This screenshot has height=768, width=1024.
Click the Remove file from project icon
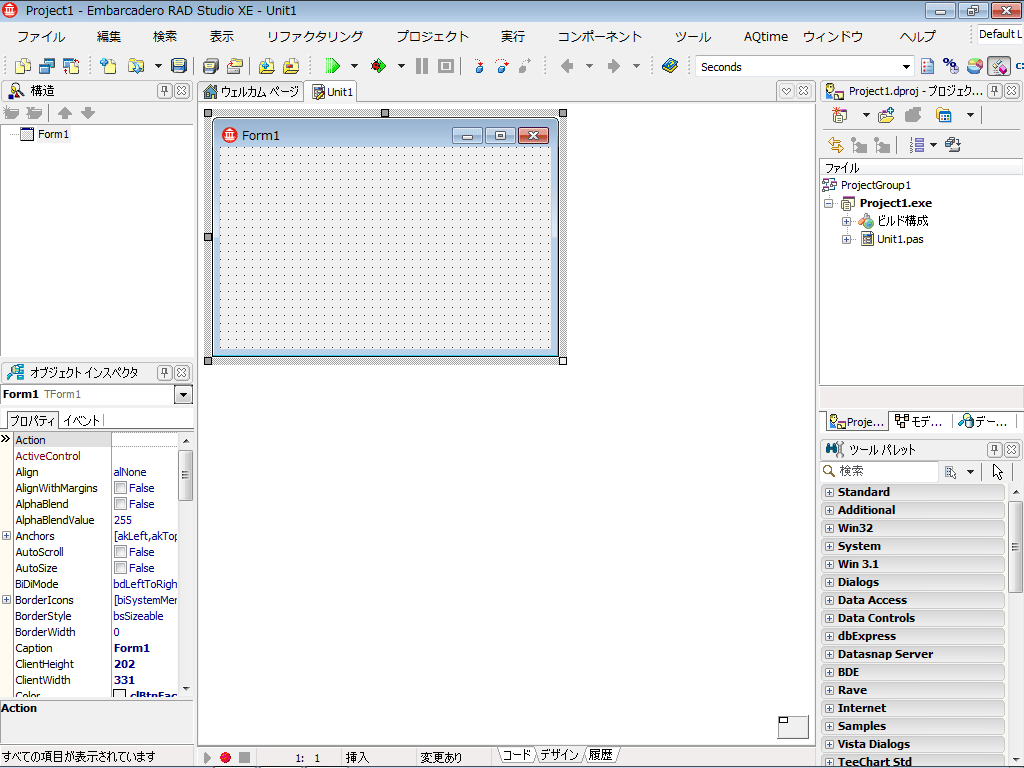pos(291,66)
